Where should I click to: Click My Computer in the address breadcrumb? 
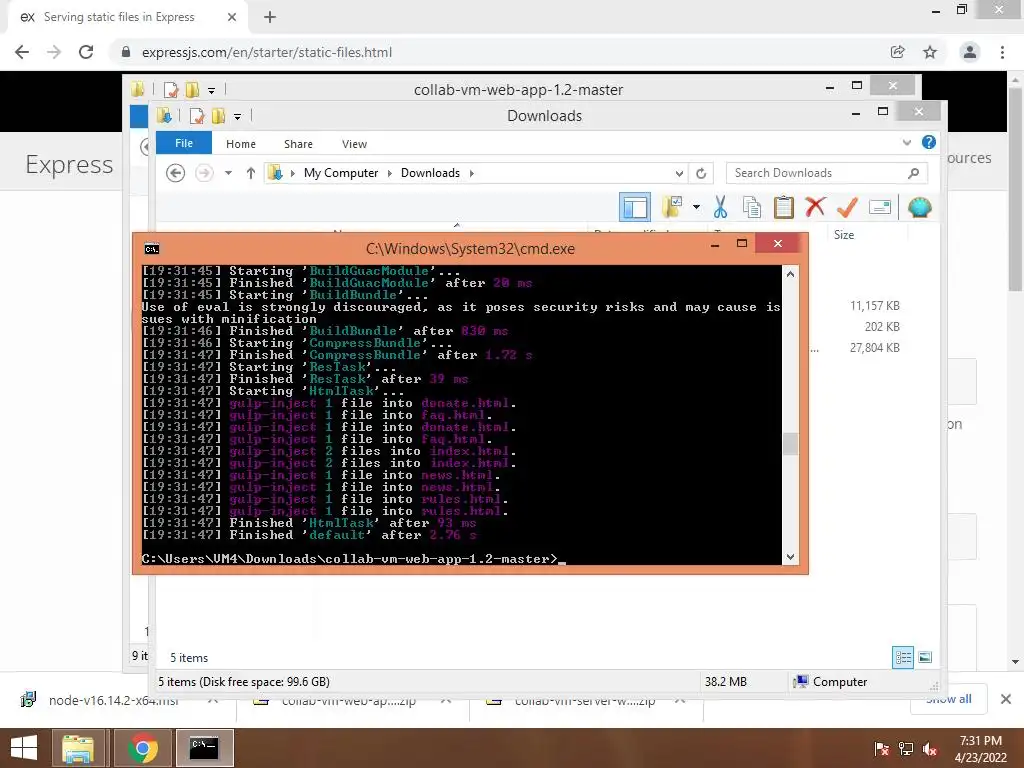pos(341,173)
